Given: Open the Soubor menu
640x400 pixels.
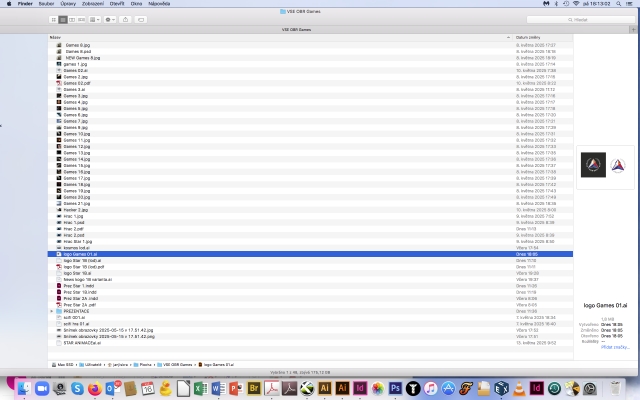Looking at the screenshot, I should [x=46, y=4].
